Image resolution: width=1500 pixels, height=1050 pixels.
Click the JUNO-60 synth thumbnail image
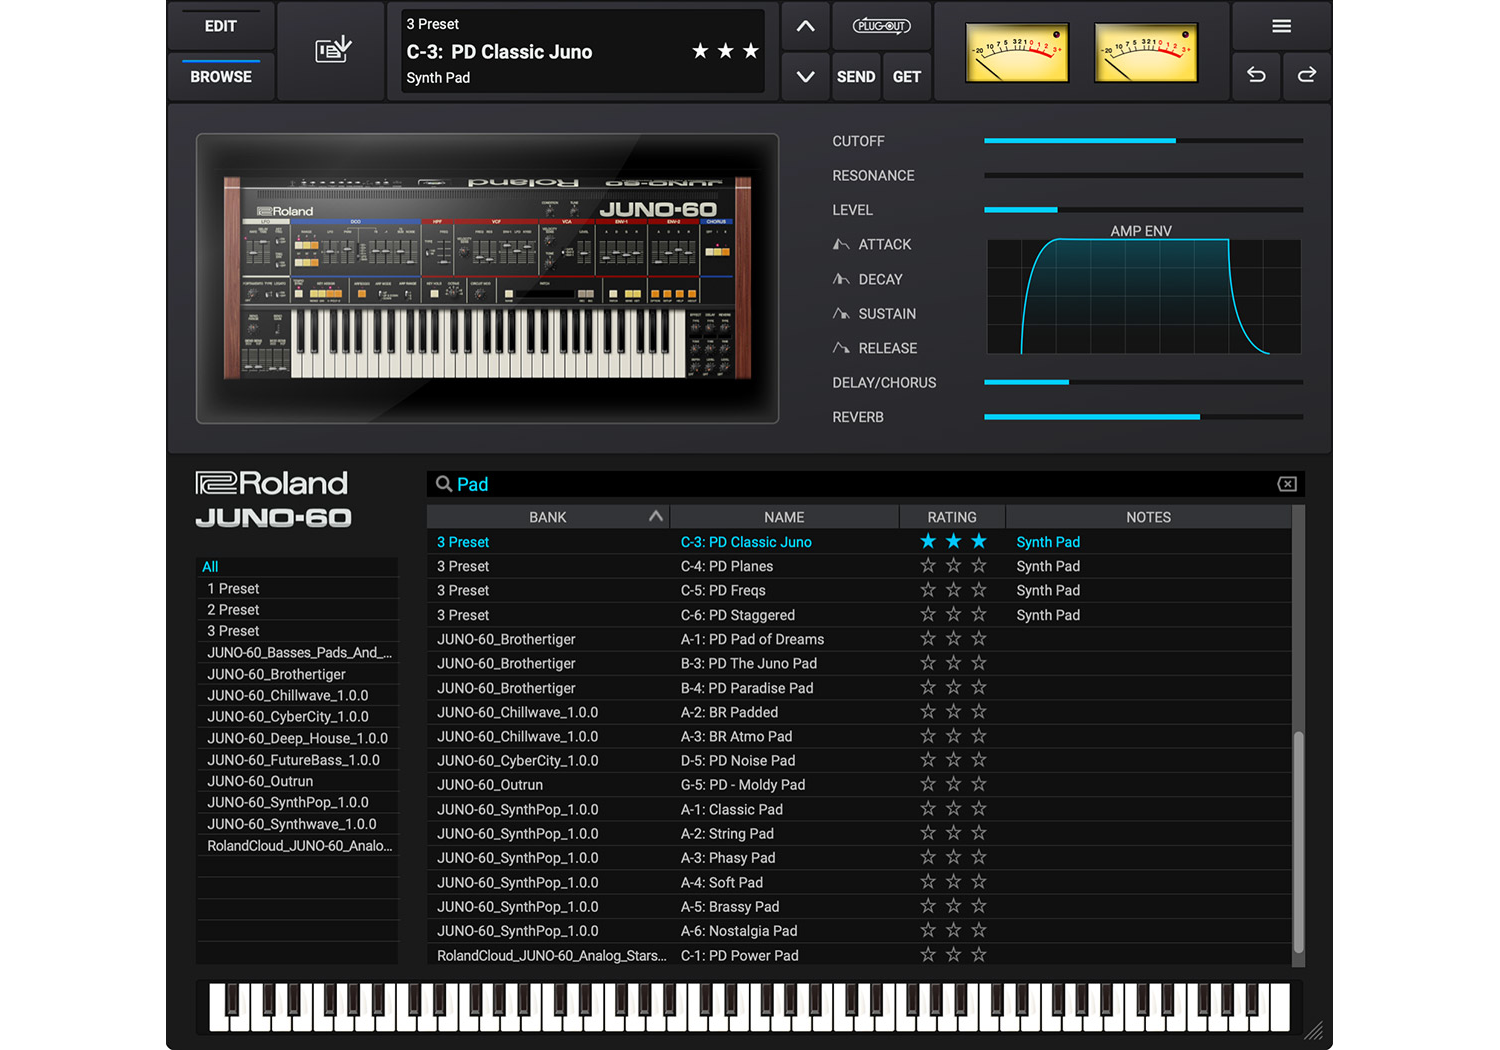click(x=487, y=279)
